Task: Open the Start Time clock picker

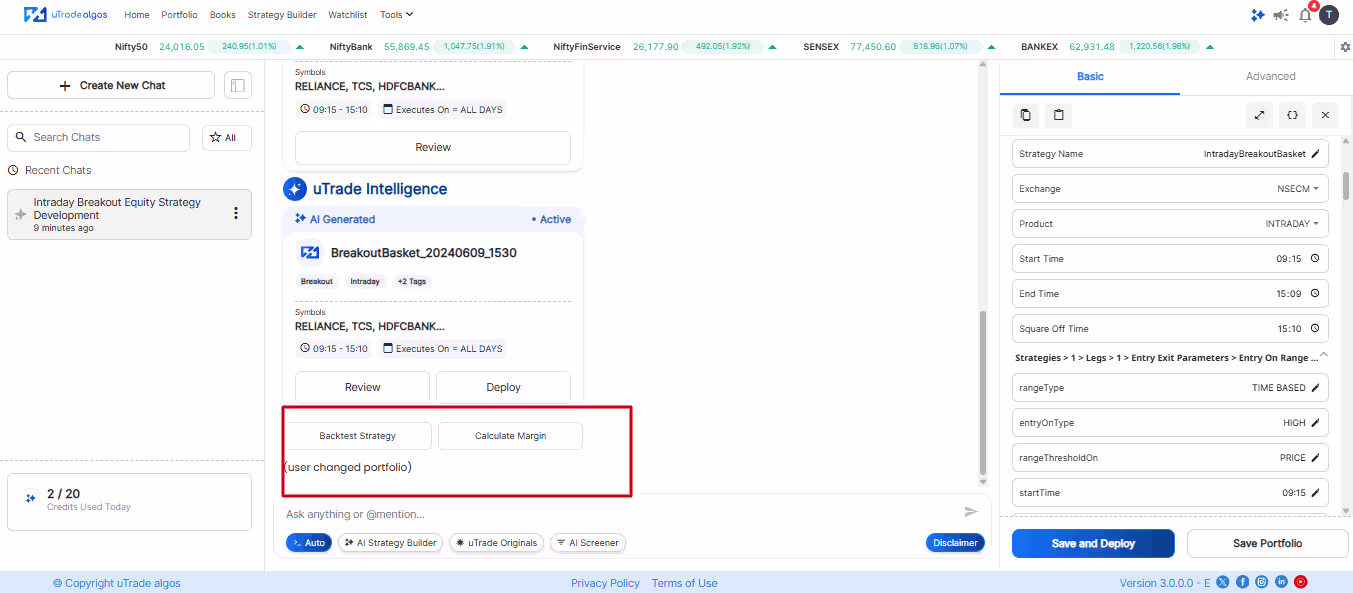Action: (1314, 259)
